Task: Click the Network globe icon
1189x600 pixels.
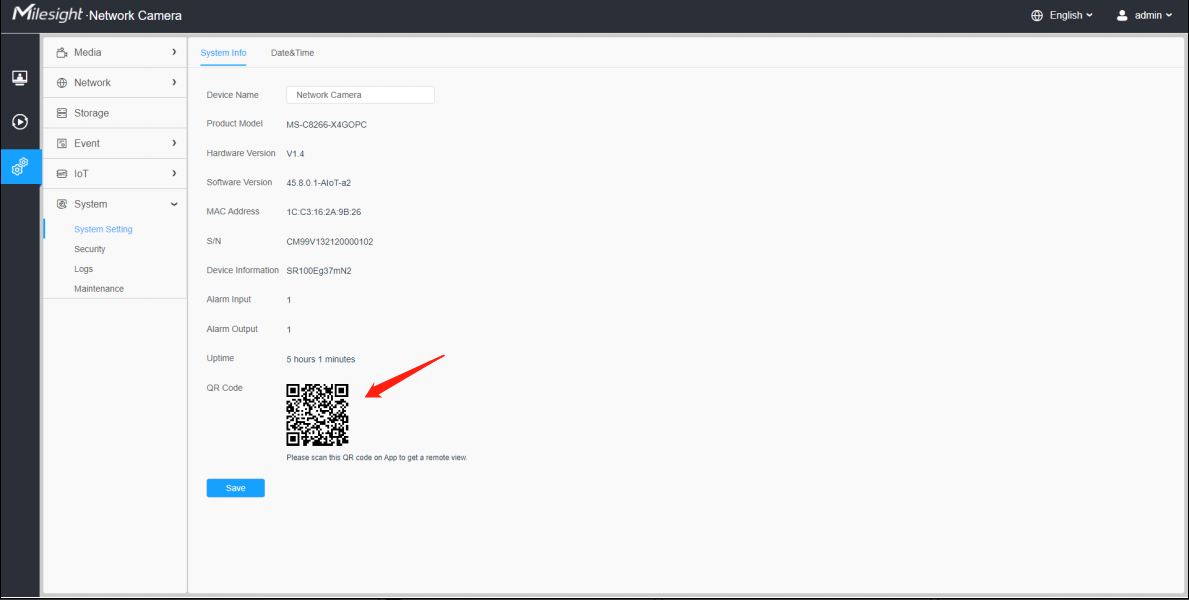Action: point(62,83)
